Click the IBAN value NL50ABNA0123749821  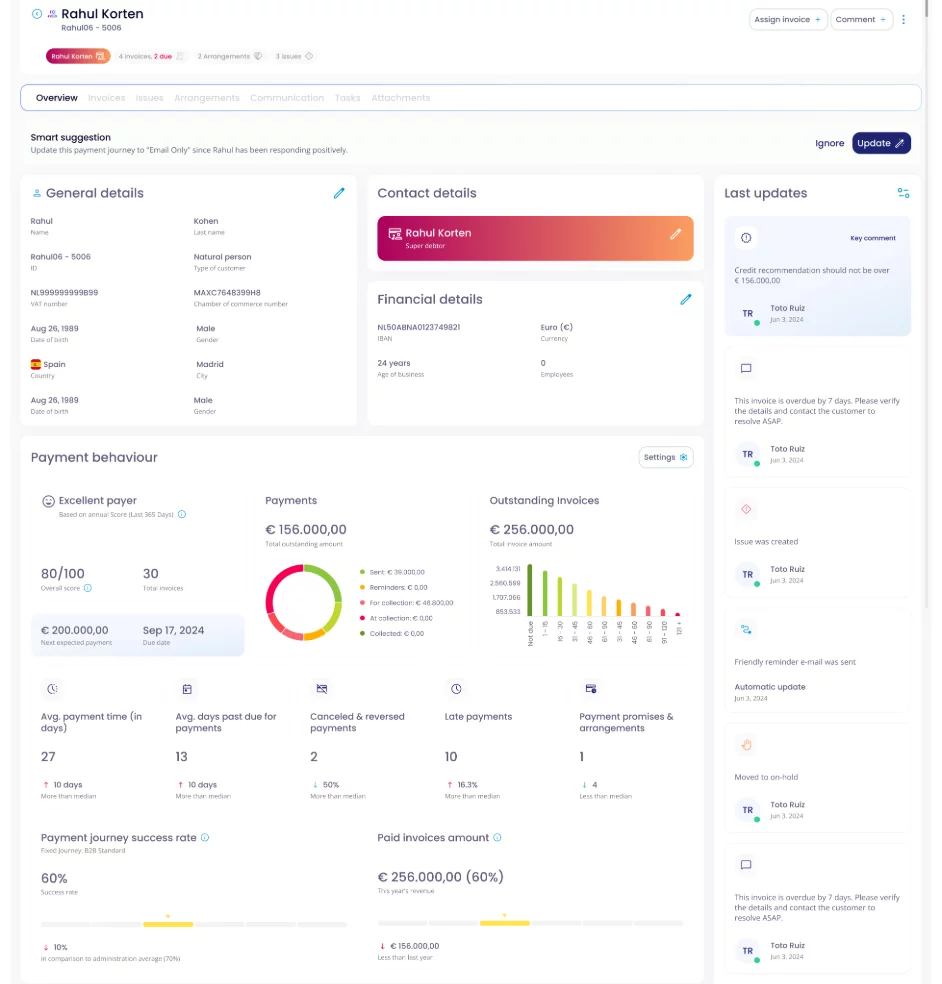click(419, 328)
